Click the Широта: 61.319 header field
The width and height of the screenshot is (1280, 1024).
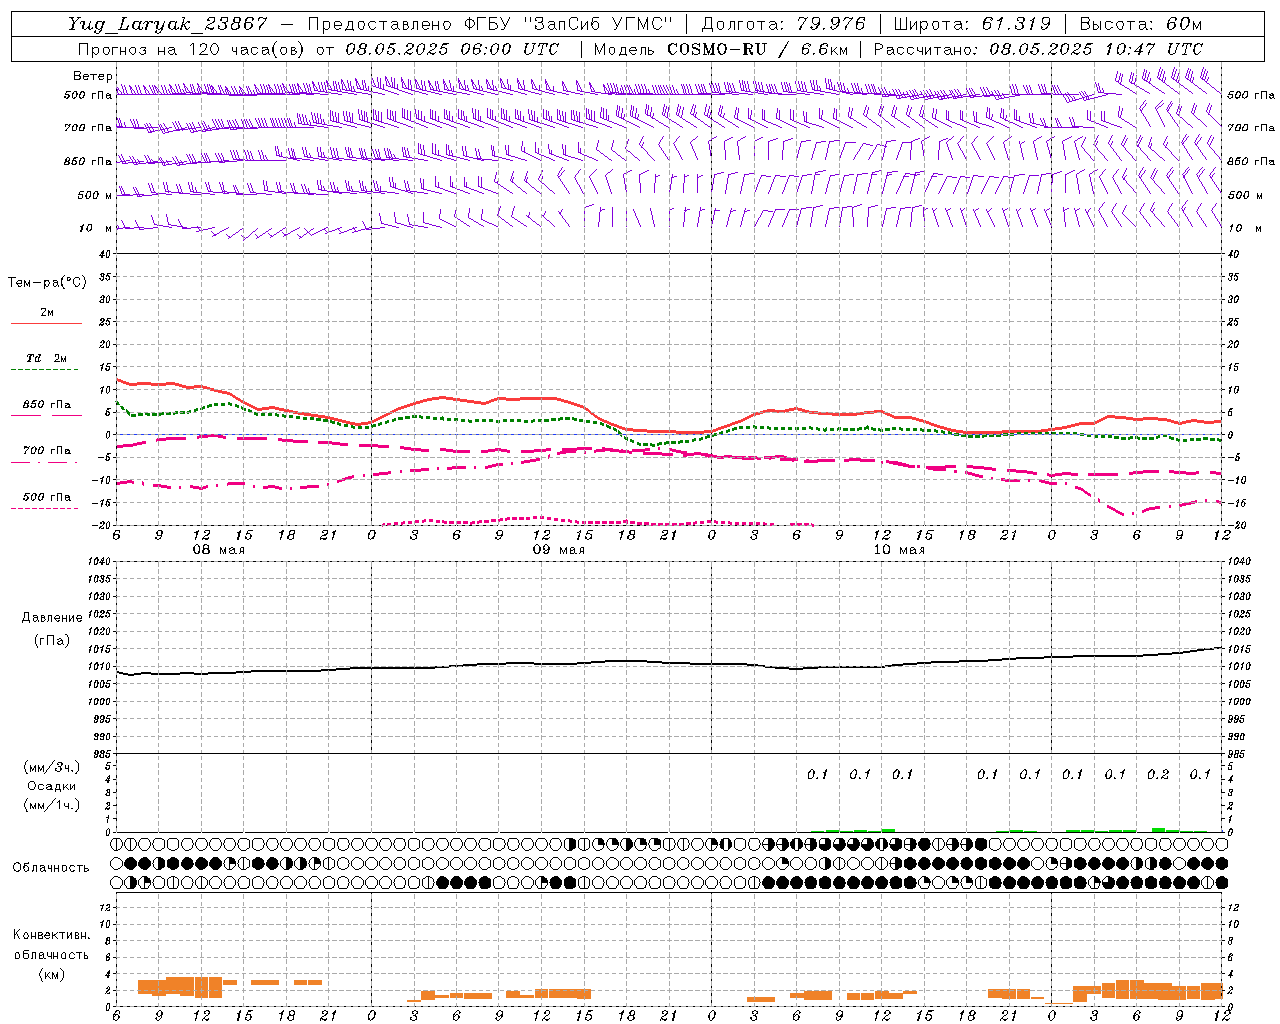[972, 24]
